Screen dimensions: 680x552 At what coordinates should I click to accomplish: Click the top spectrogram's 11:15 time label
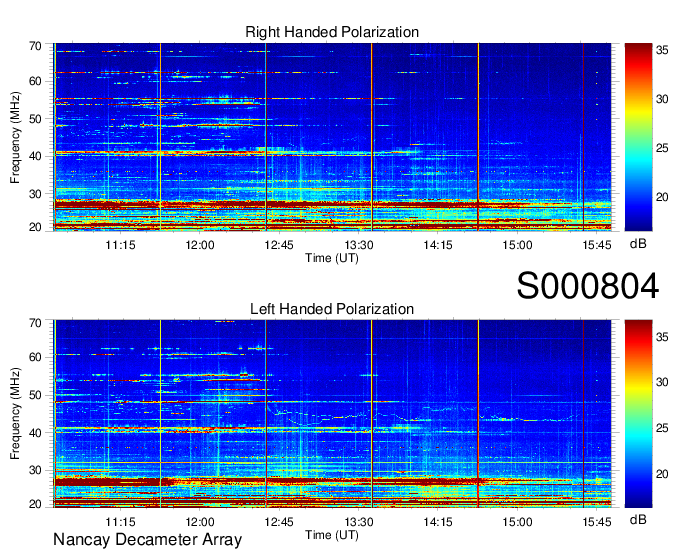pyautogui.click(x=120, y=245)
